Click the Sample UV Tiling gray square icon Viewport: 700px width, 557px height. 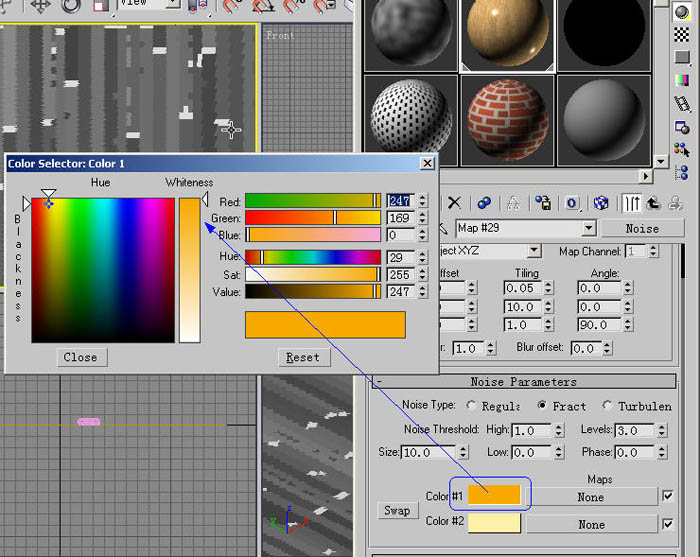click(x=682, y=57)
